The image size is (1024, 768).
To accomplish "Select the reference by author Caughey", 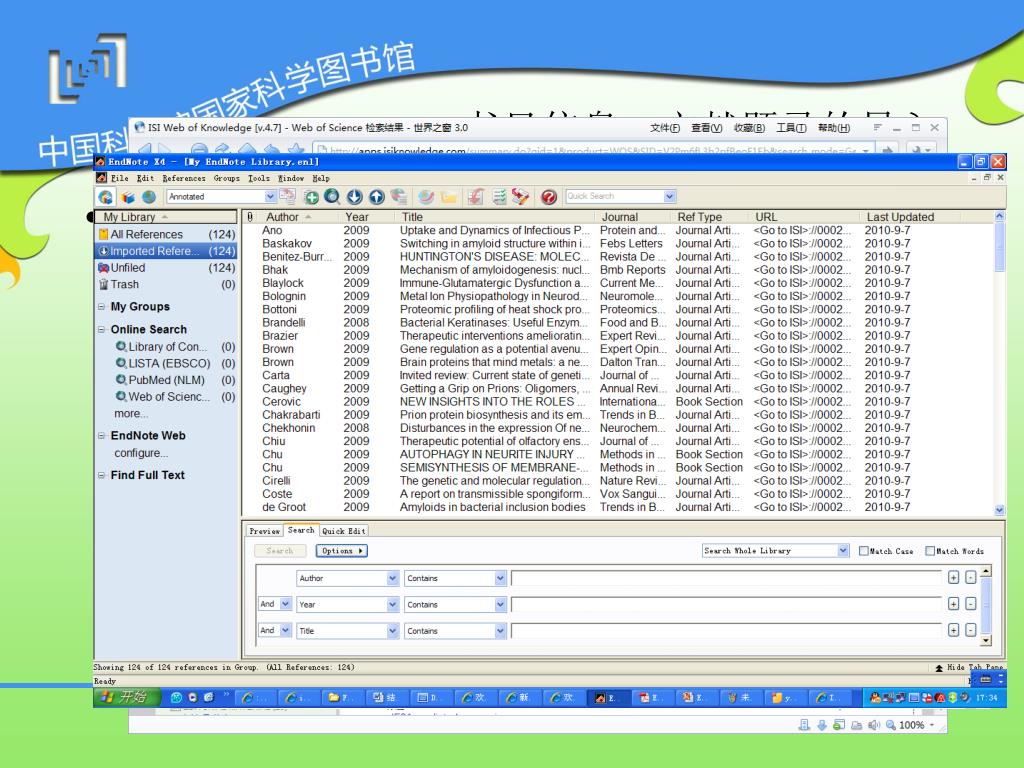I will (x=284, y=389).
